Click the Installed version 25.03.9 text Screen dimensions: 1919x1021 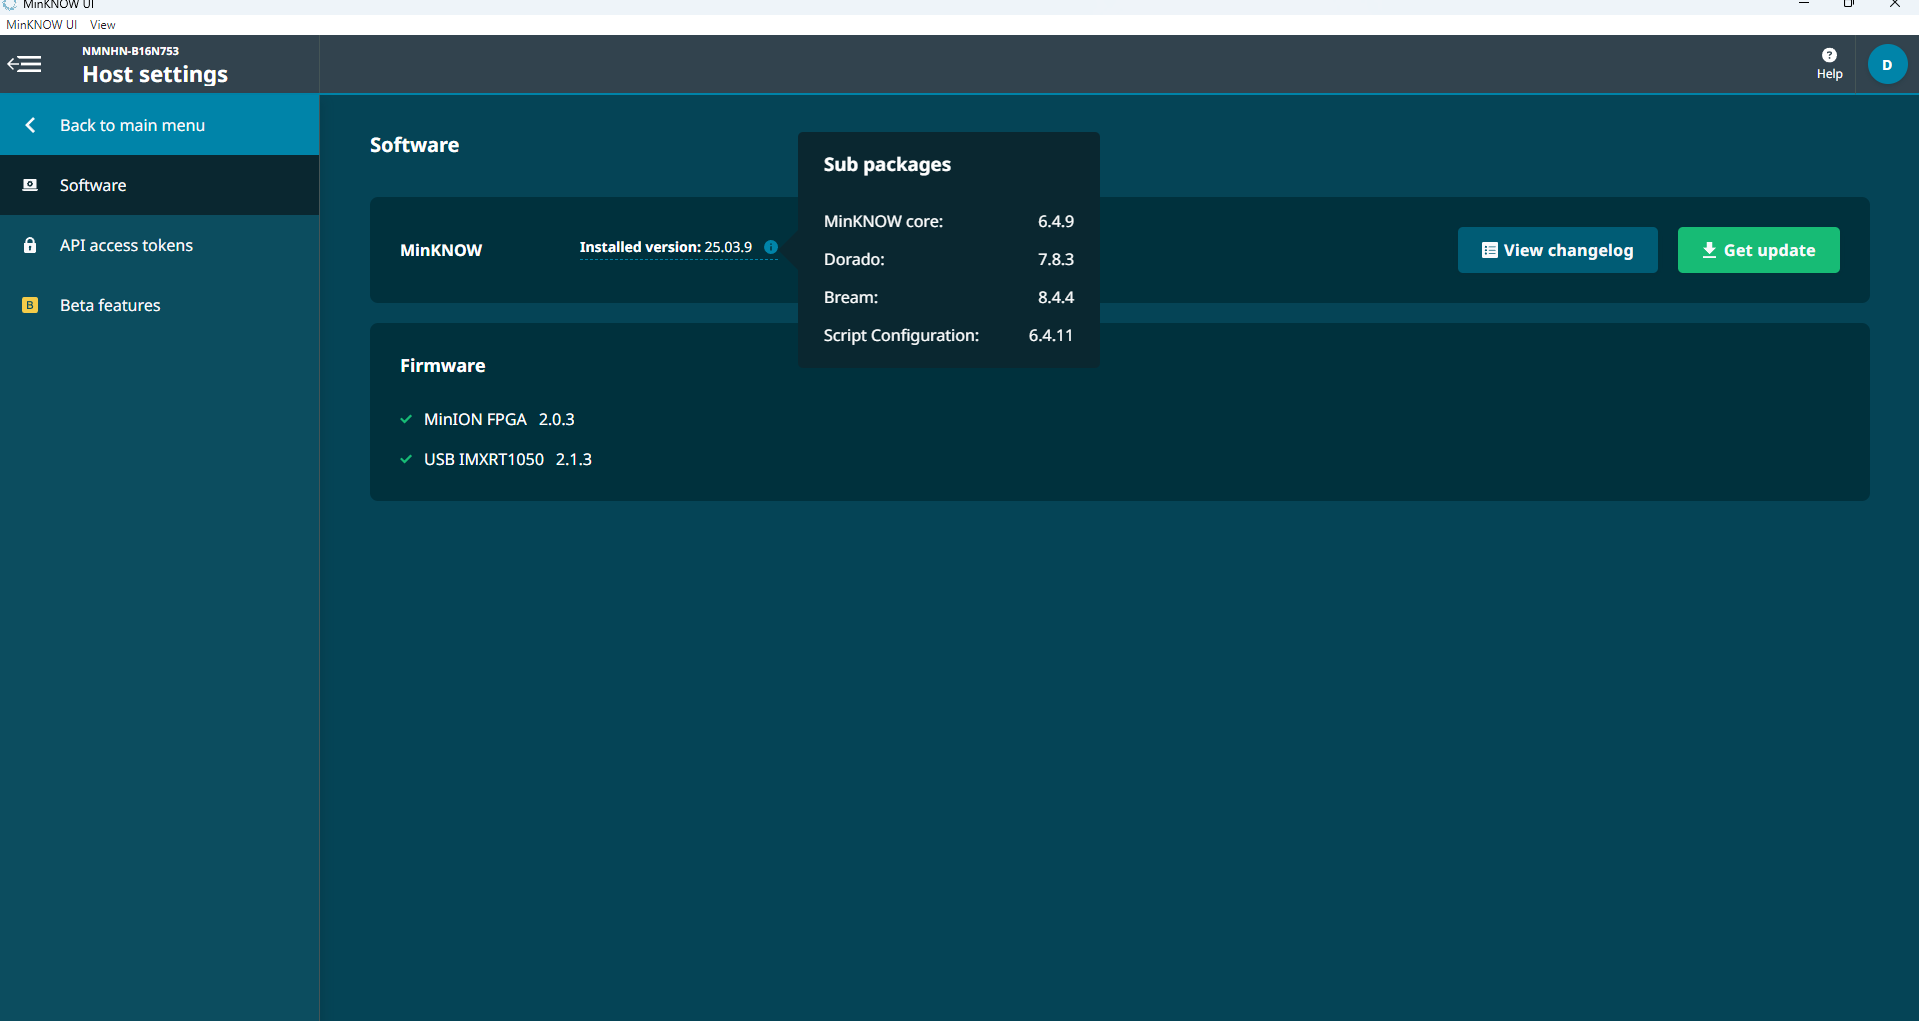coord(665,247)
